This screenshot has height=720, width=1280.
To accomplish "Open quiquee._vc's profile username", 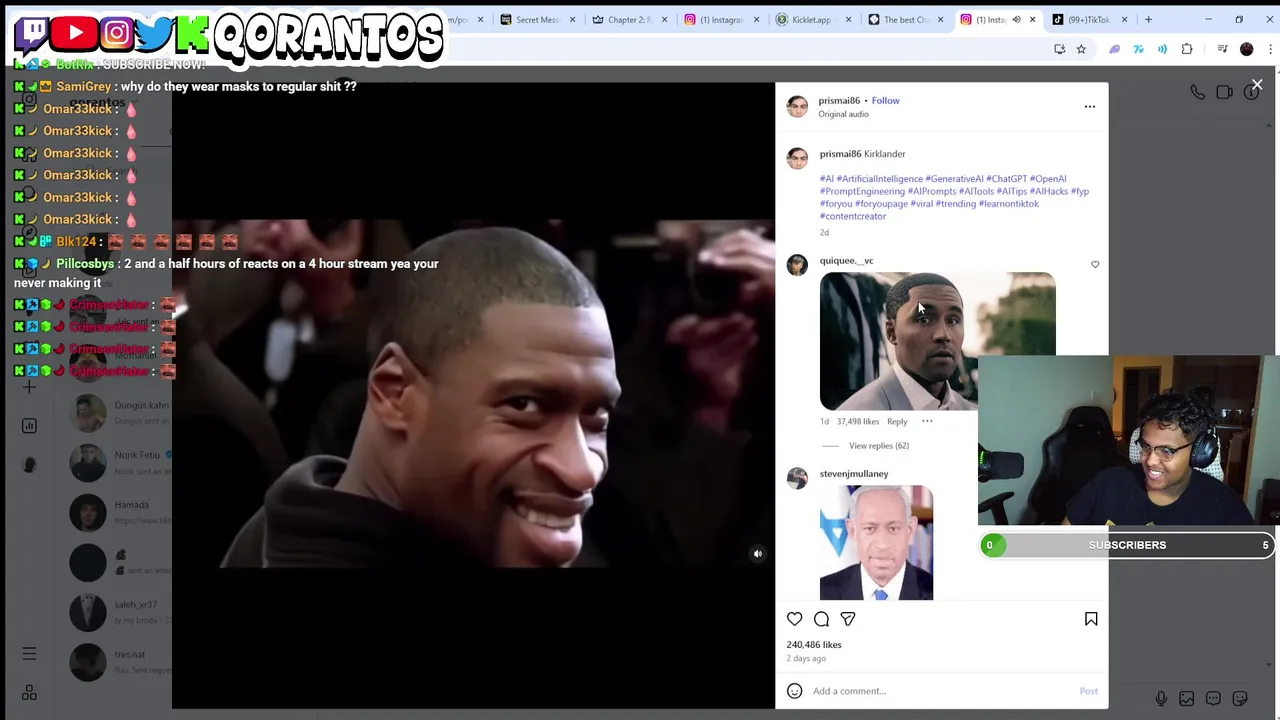I will 847,260.
